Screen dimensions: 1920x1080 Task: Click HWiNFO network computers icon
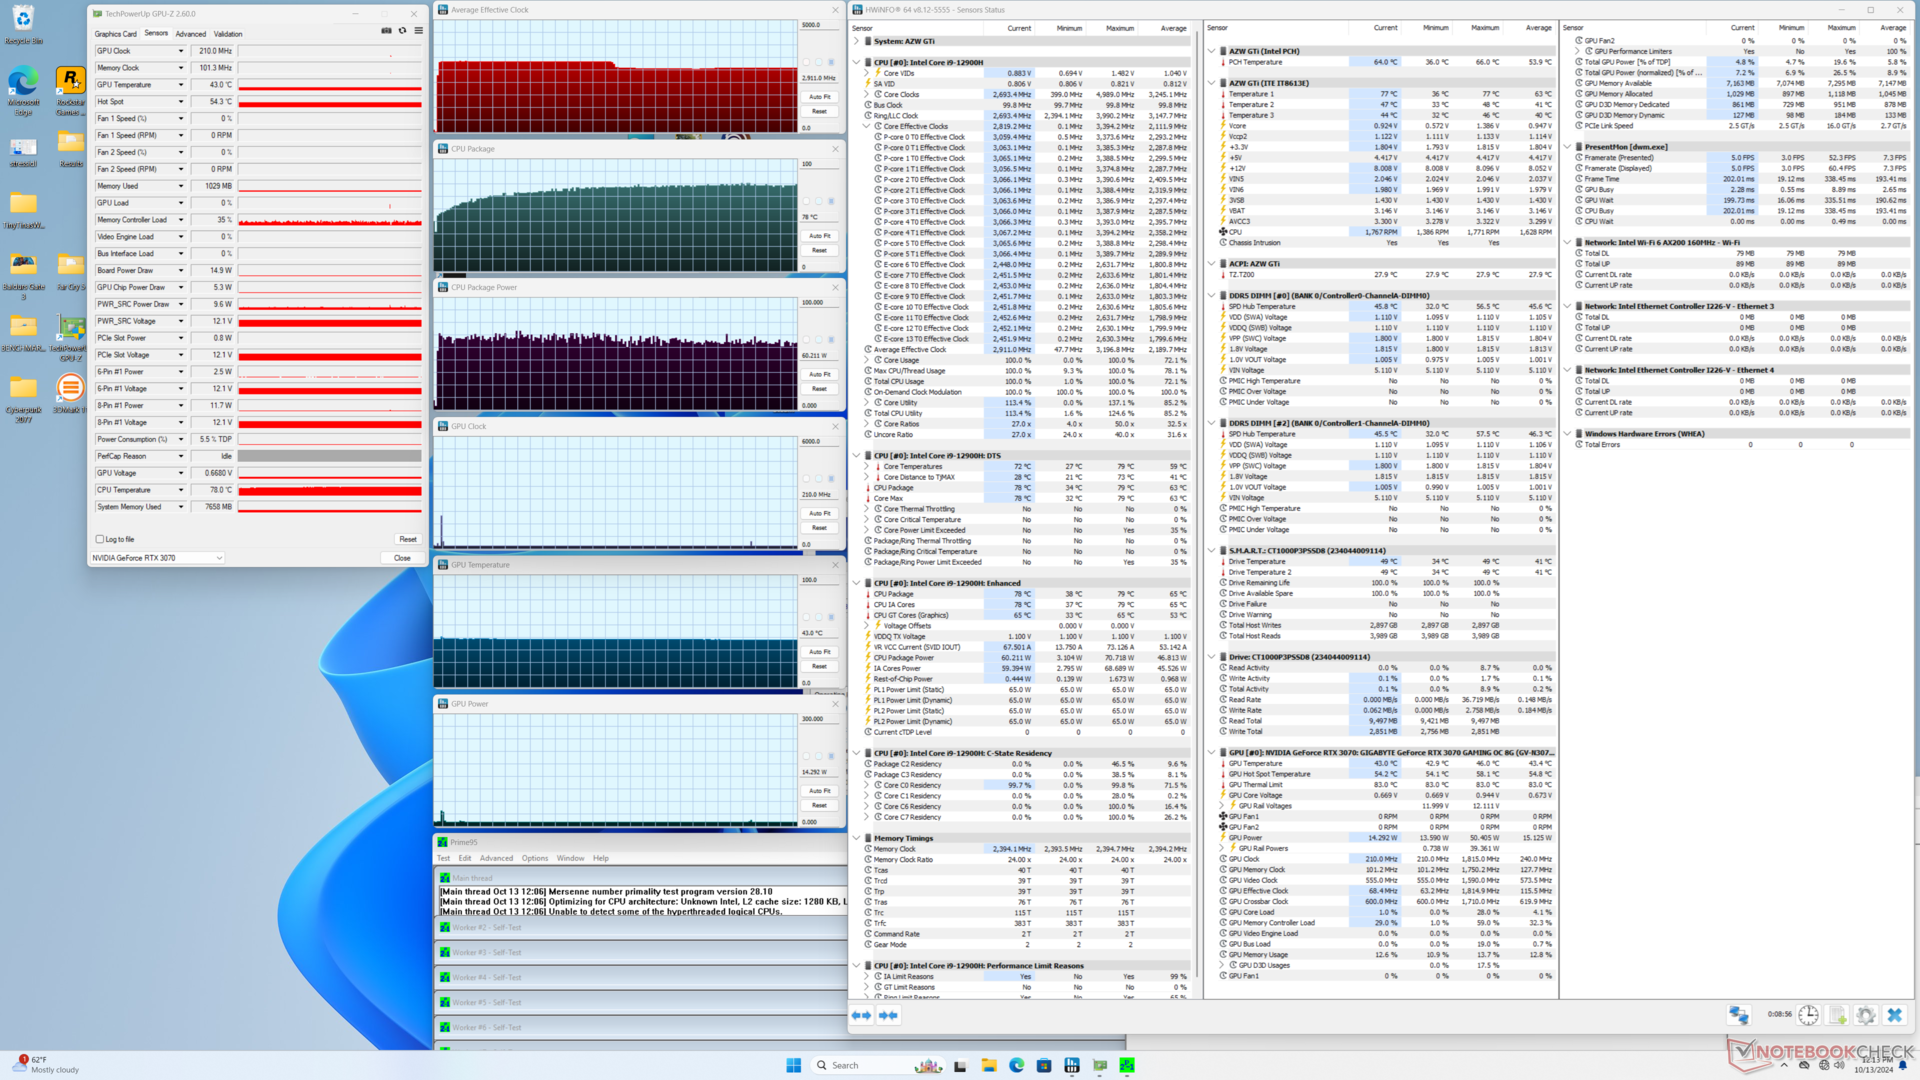pyautogui.click(x=1739, y=1015)
